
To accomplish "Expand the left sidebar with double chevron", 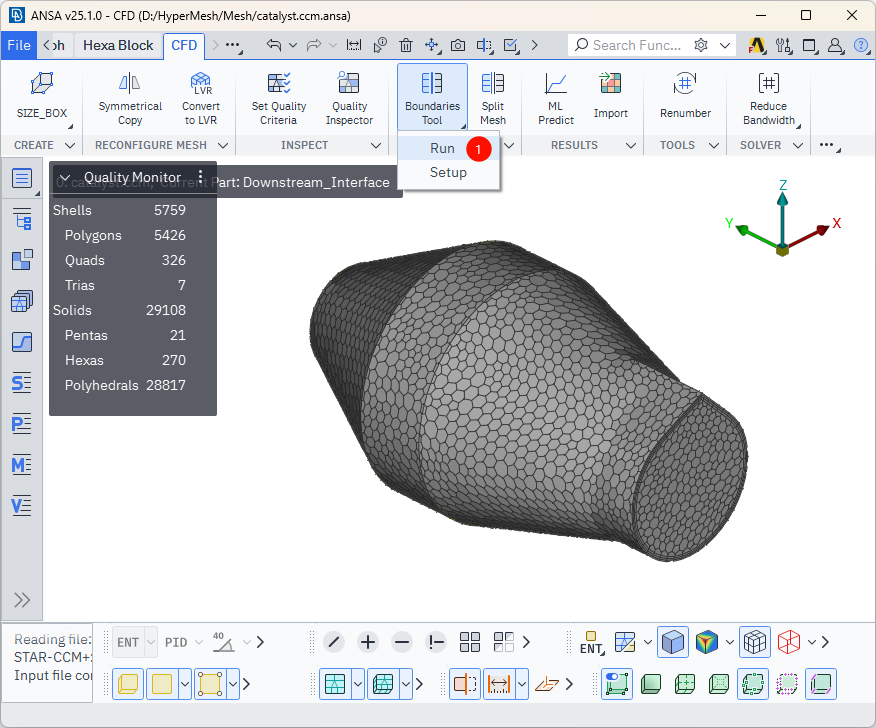I will click(x=22, y=600).
